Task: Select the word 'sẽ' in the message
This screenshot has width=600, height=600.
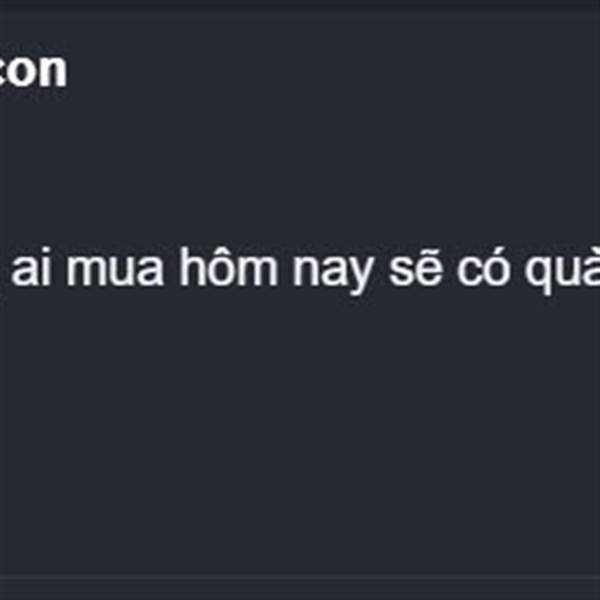Action: tap(416, 269)
